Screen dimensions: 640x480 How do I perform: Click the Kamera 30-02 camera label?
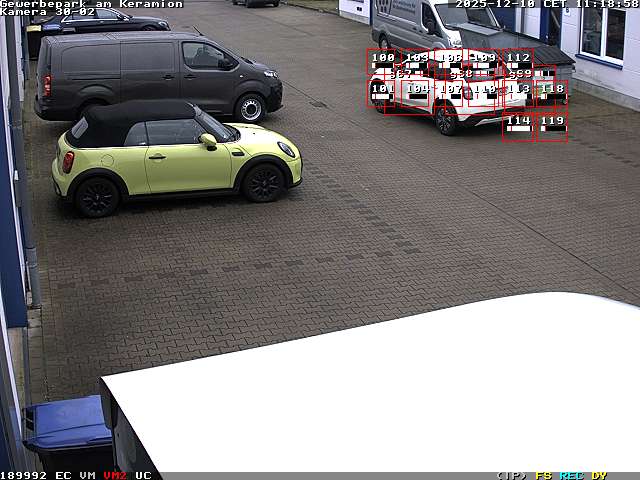48,12
